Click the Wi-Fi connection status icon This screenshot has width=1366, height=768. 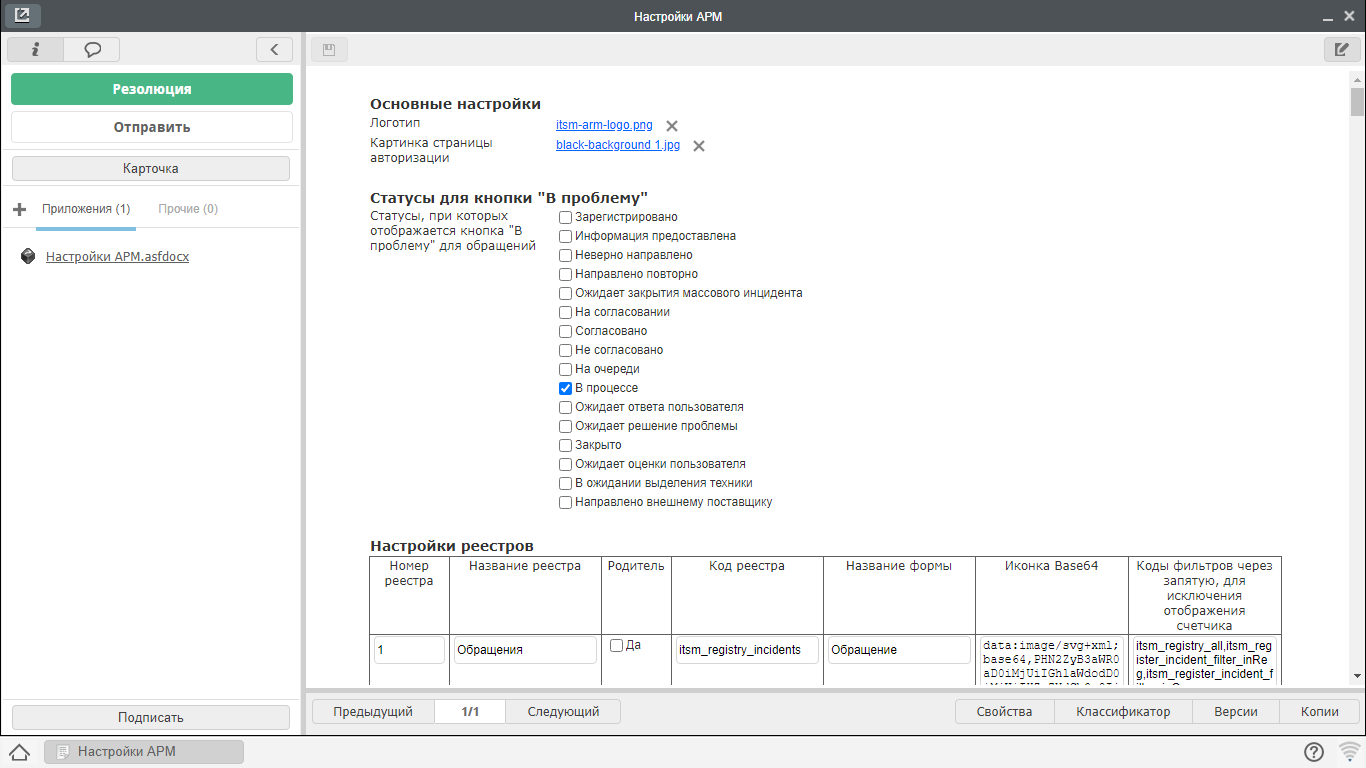pos(1350,752)
